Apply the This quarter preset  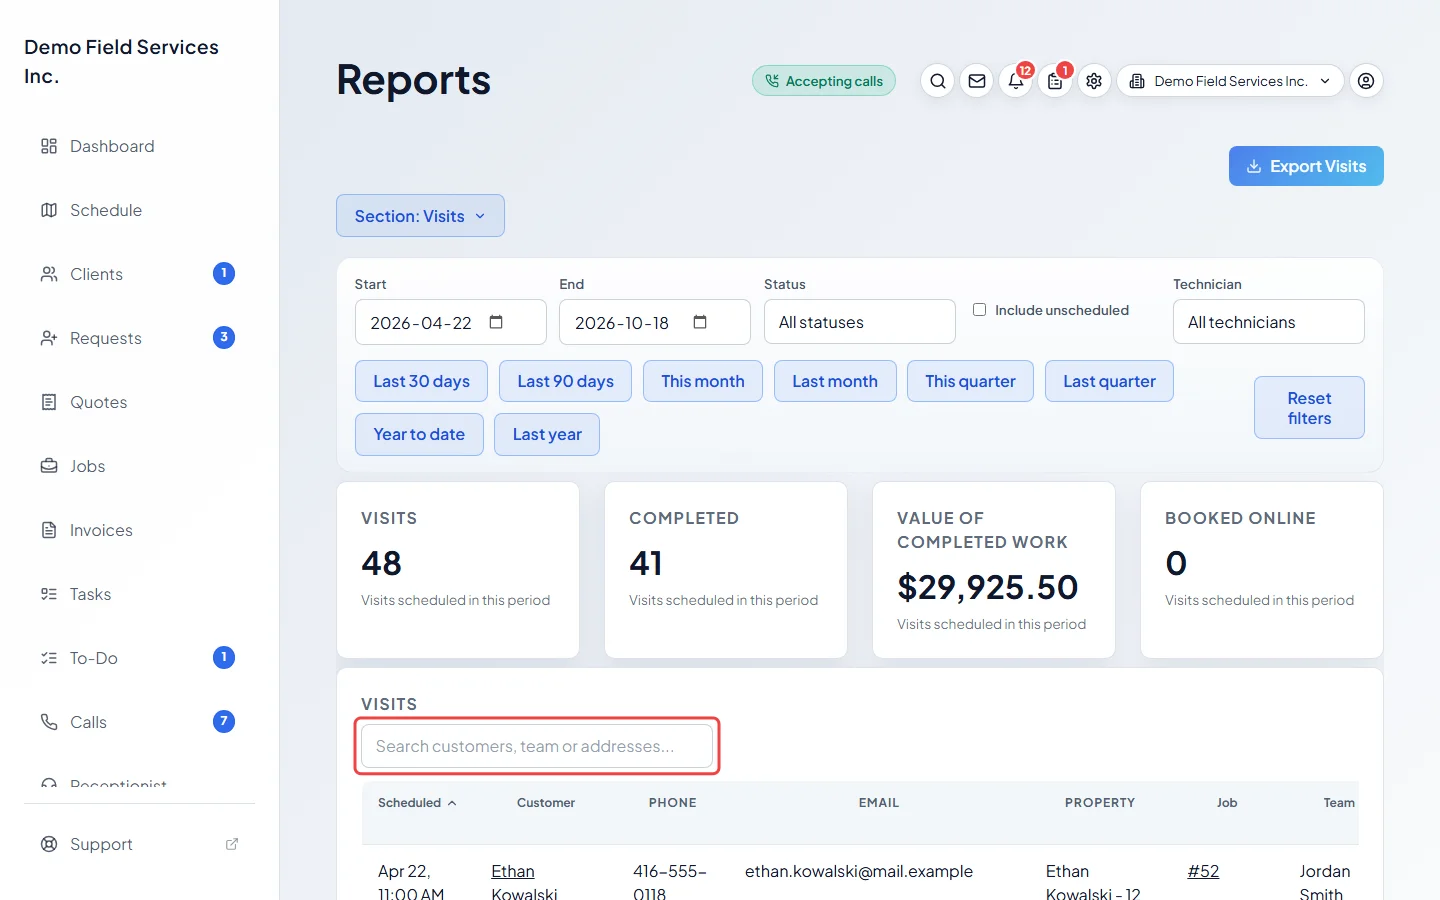click(970, 381)
